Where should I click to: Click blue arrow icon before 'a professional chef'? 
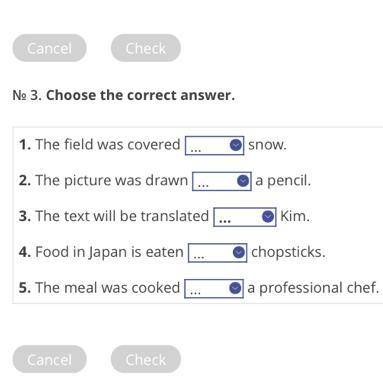coord(235,288)
